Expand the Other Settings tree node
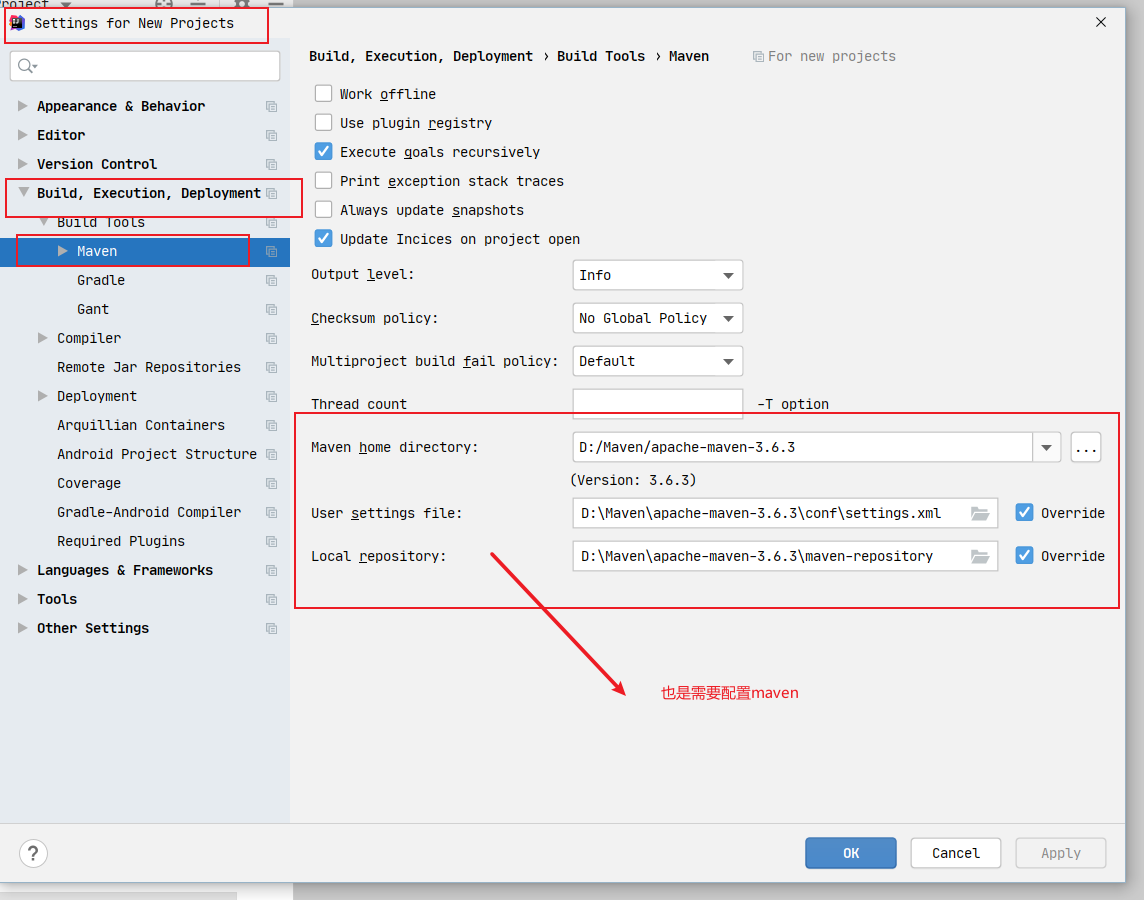 23,628
